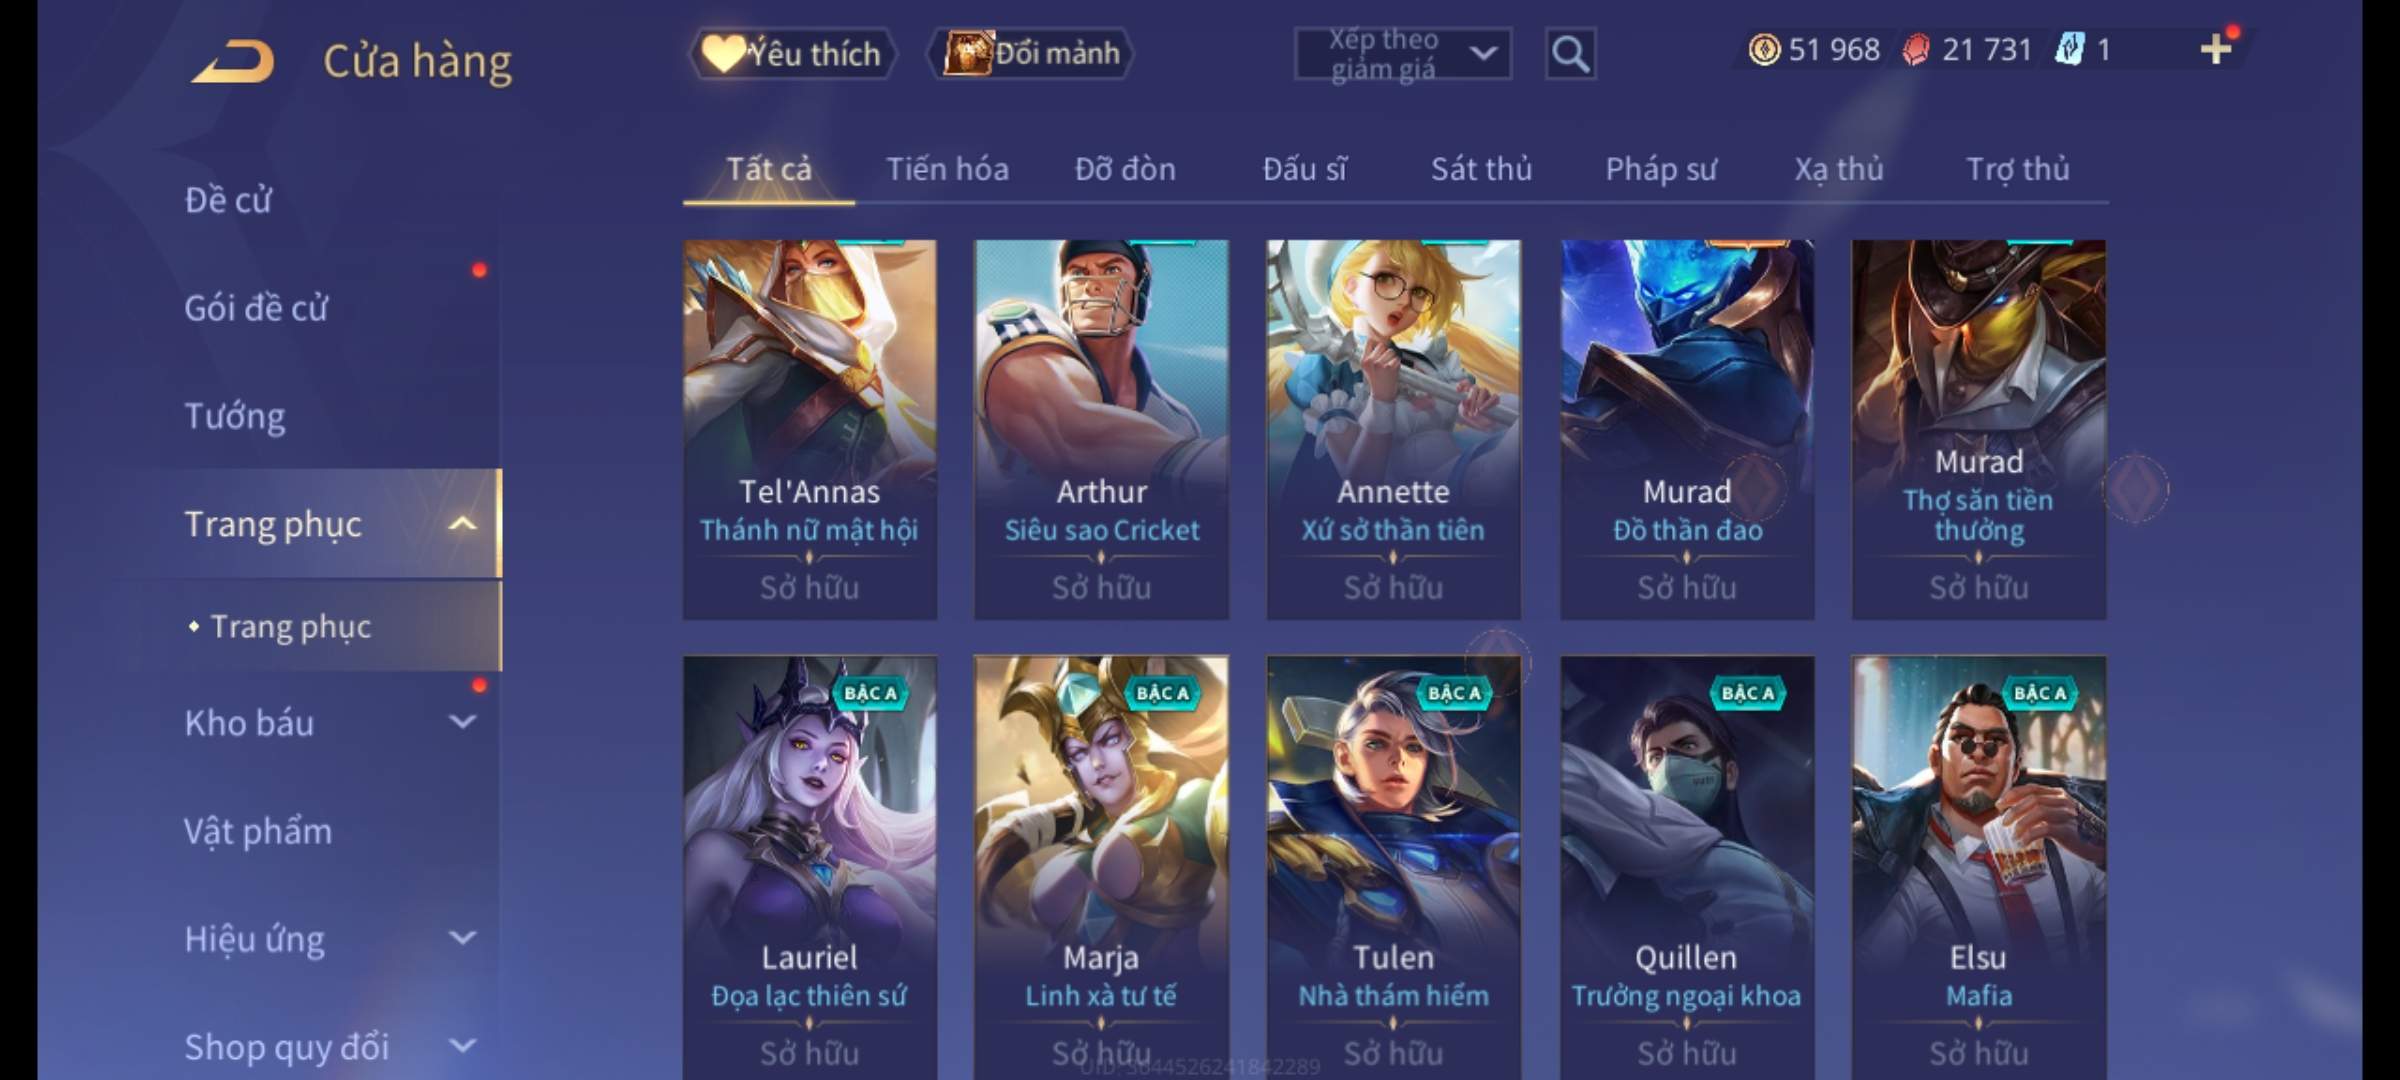
Task: Click the plus icon to add currency
Action: click(x=2216, y=49)
